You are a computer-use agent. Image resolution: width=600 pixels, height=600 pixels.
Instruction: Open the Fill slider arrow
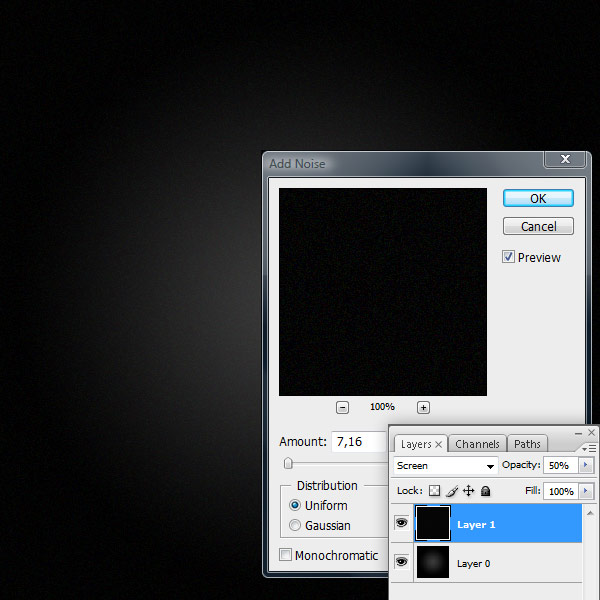click(586, 491)
